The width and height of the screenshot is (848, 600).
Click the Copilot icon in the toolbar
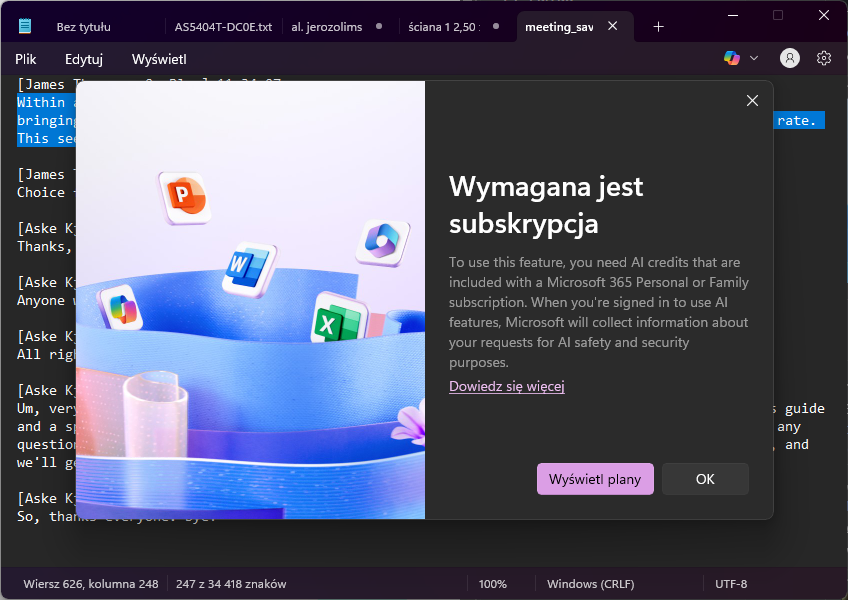coord(732,58)
